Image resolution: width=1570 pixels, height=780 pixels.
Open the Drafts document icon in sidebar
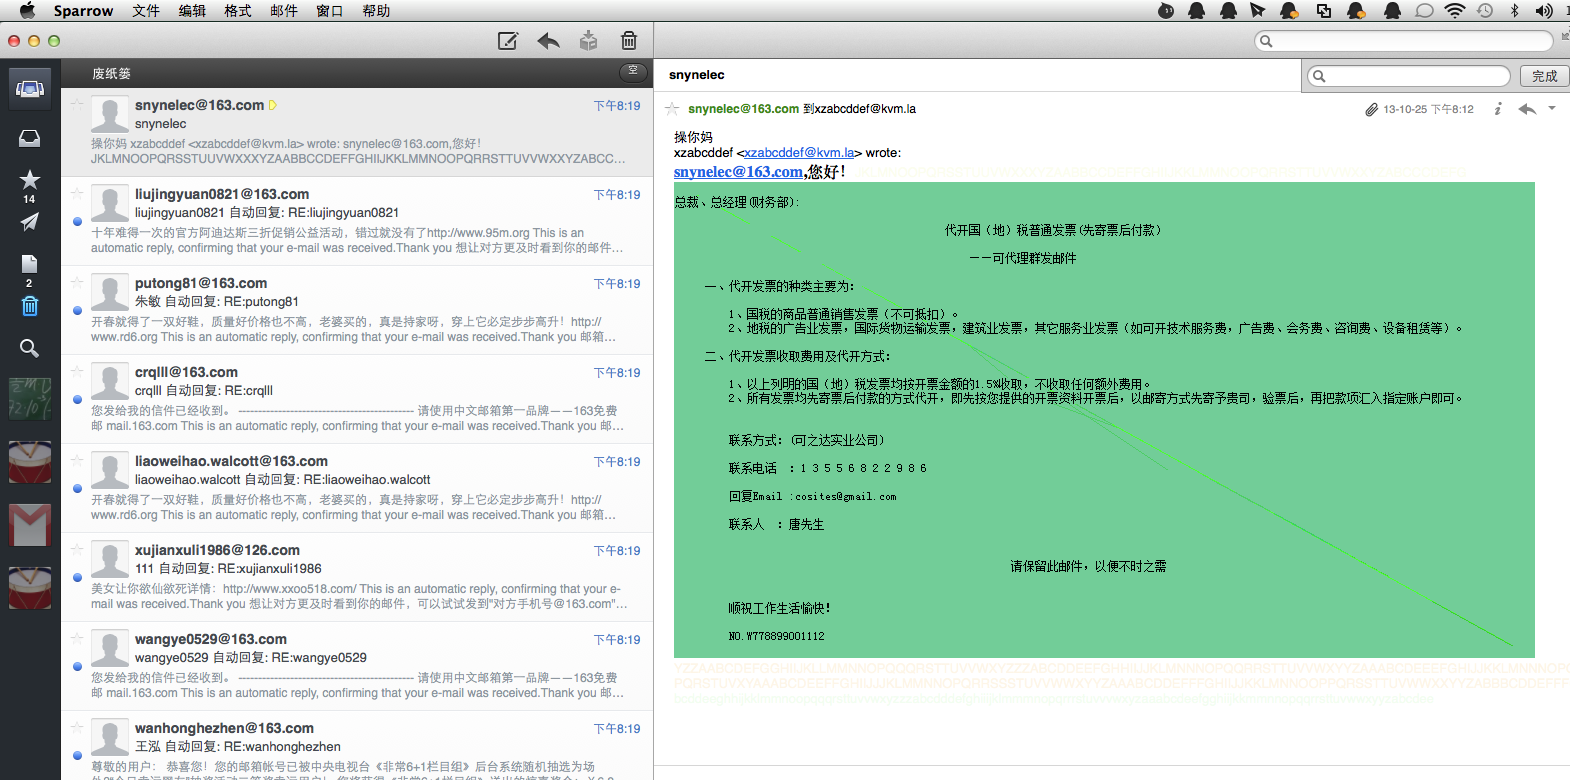[x=30, y=264]
